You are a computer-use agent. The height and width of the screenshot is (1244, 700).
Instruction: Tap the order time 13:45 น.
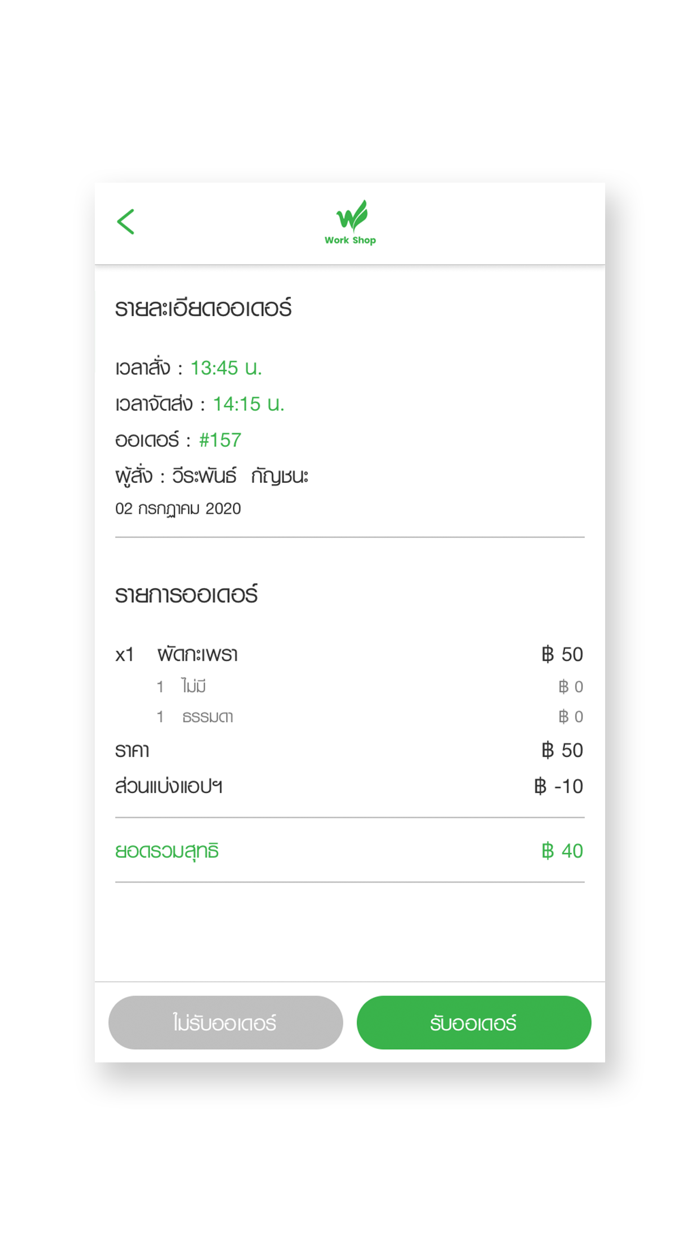tap(226, 368)
